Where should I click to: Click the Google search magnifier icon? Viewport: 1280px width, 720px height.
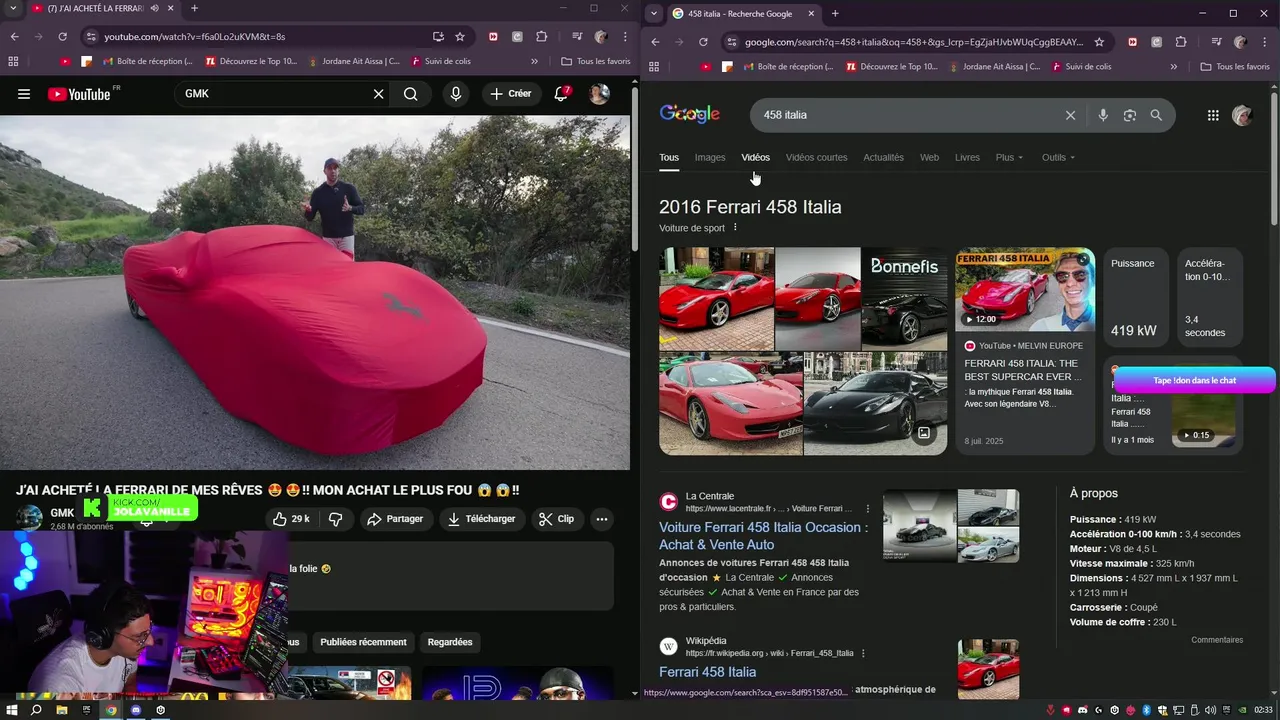pos(1156,115)
